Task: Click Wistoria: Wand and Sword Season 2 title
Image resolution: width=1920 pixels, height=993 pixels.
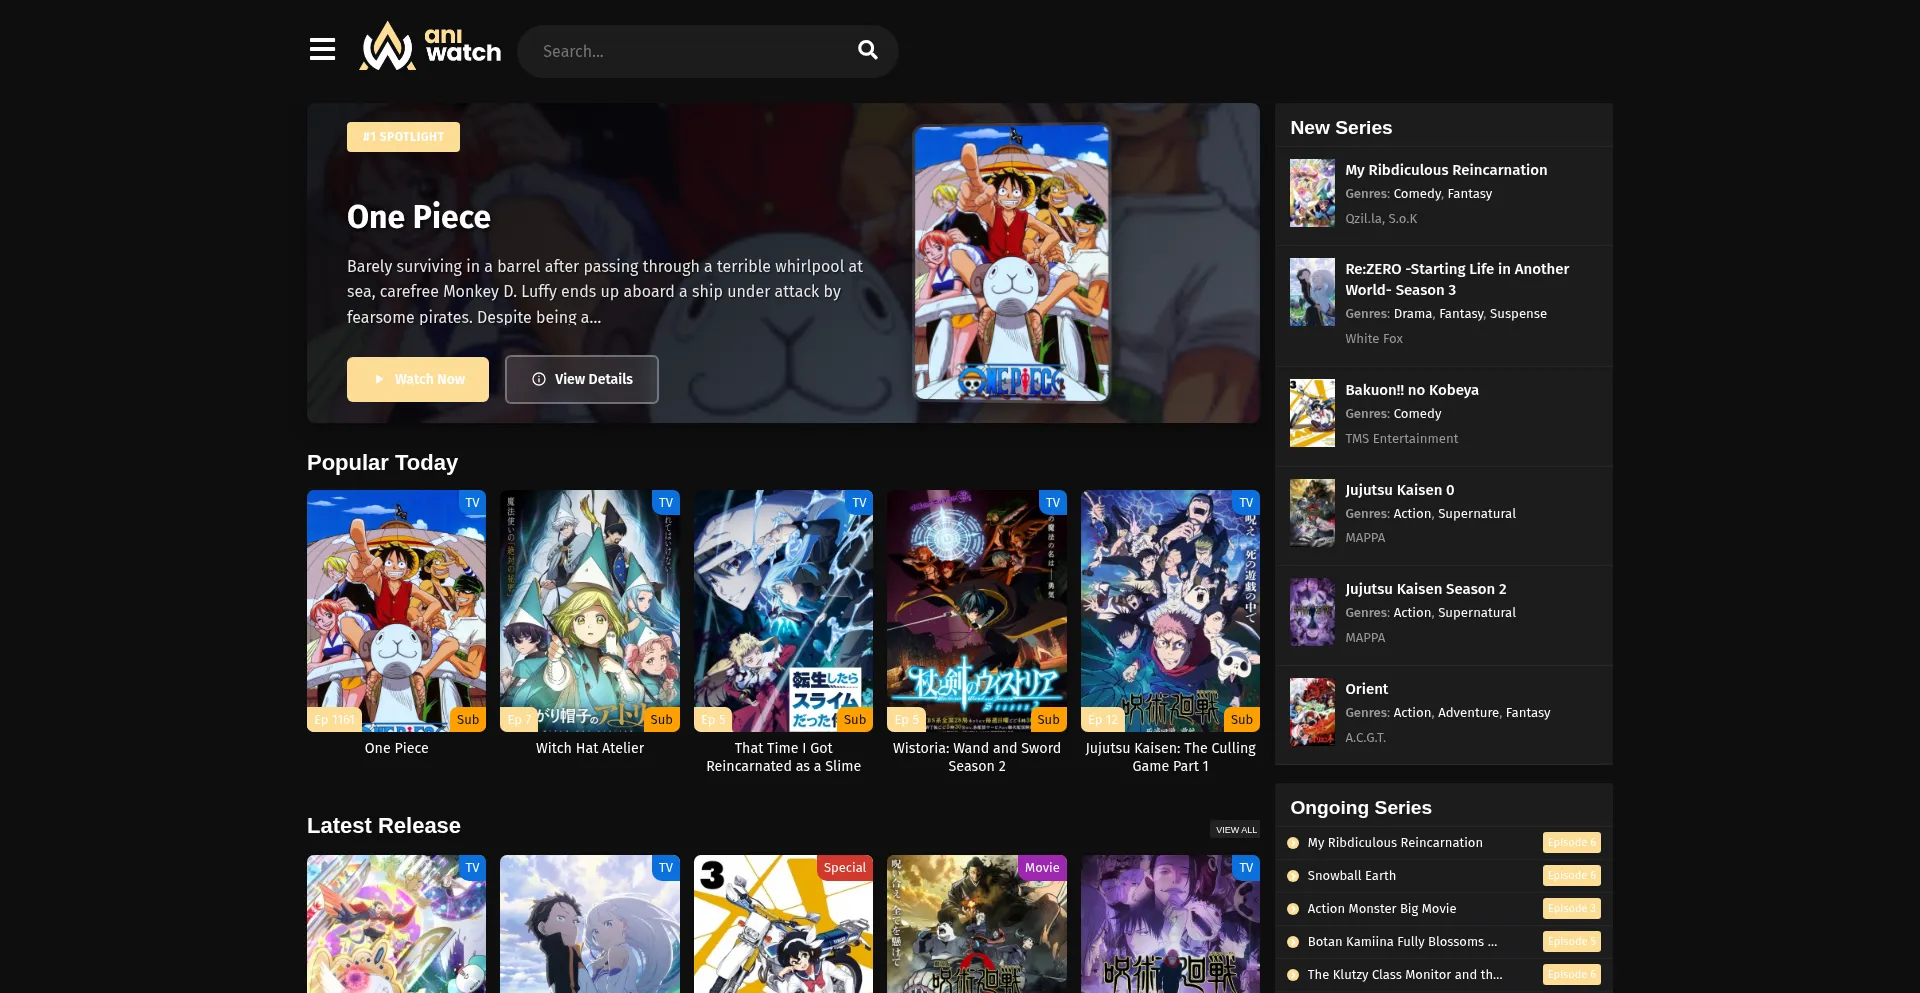Action: 977,757
